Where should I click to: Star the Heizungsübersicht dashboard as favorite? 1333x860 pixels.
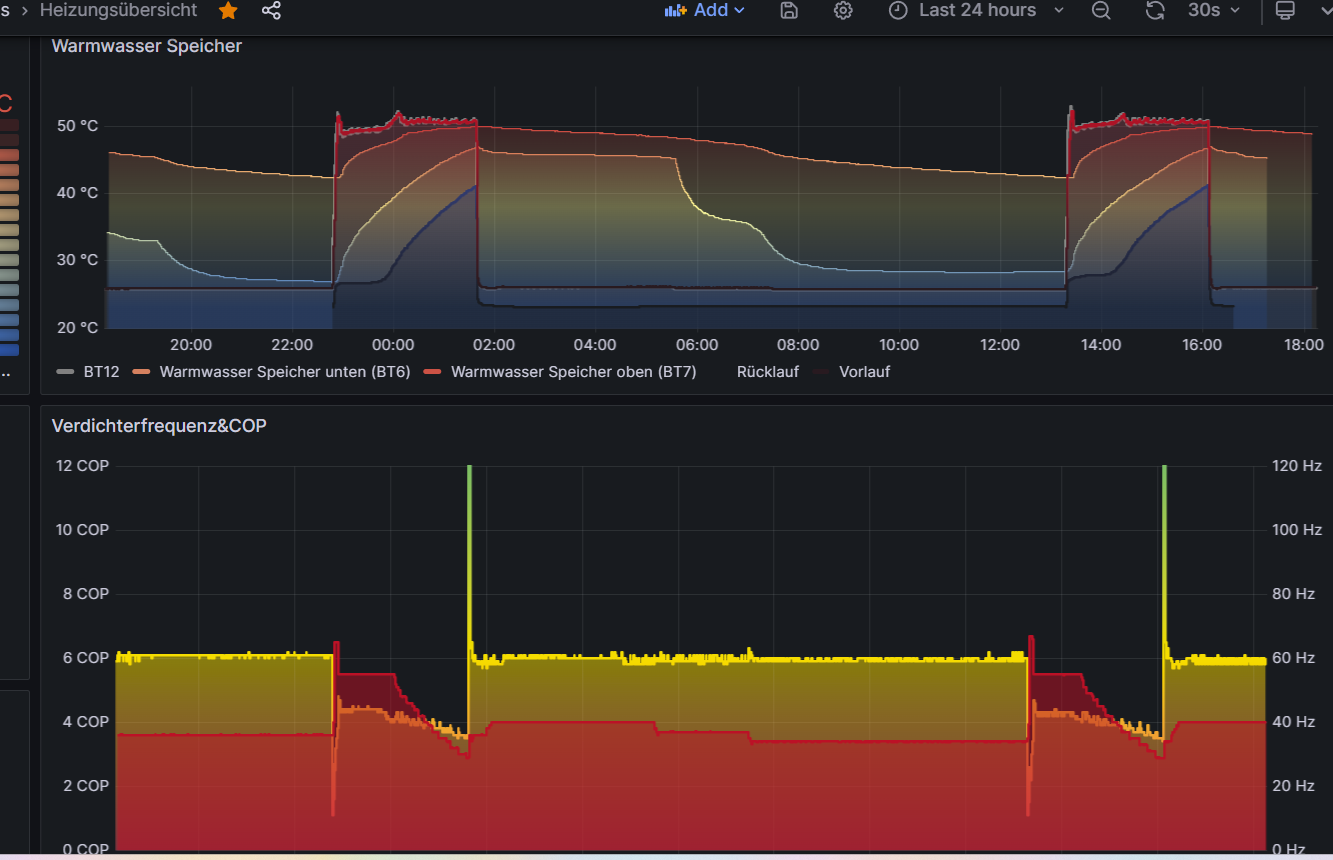click(228, 11)
